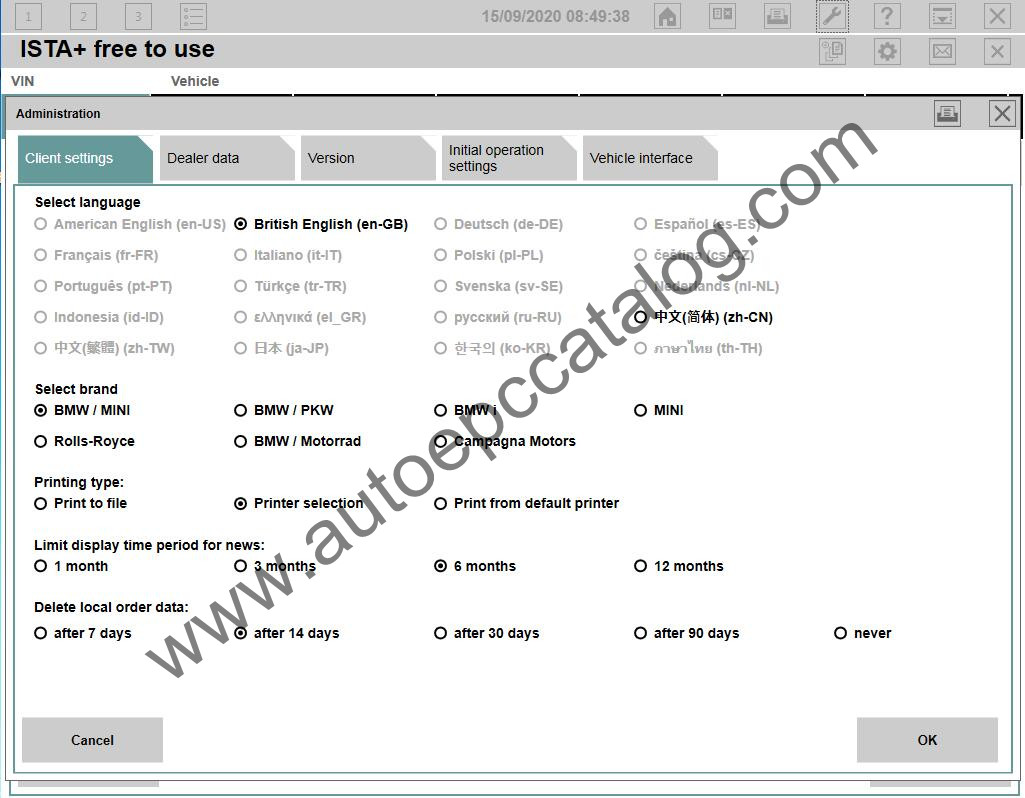The image size is (1025, 798).
Task: Click the window-with-down-arrow icon in the top toolbar
Action: [943, 16]
